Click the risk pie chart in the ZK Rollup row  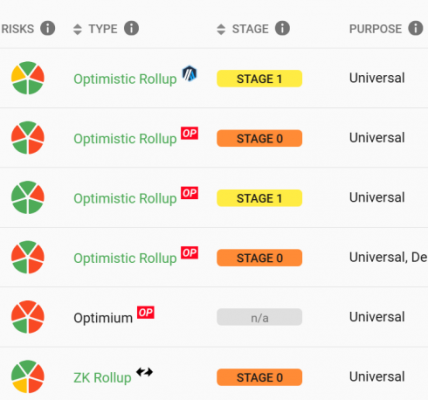pos(28,377)
